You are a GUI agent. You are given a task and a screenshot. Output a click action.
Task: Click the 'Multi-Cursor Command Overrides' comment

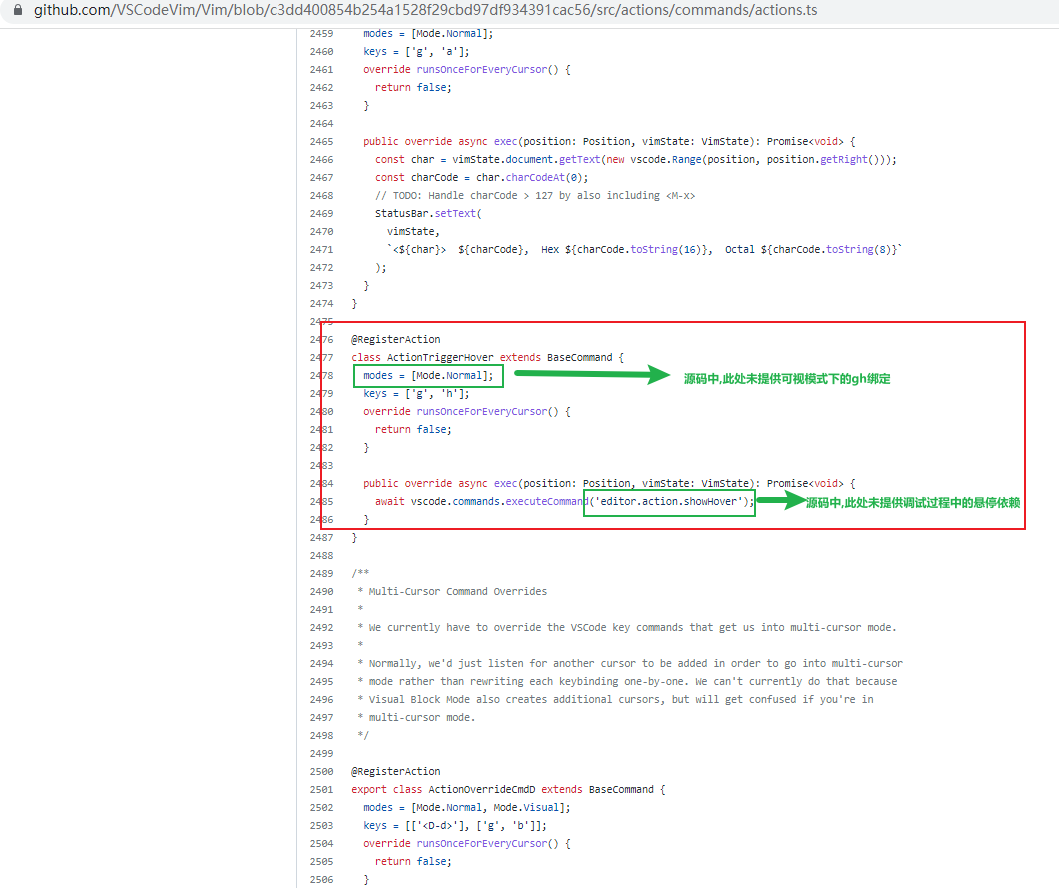(x=457, y=592)
